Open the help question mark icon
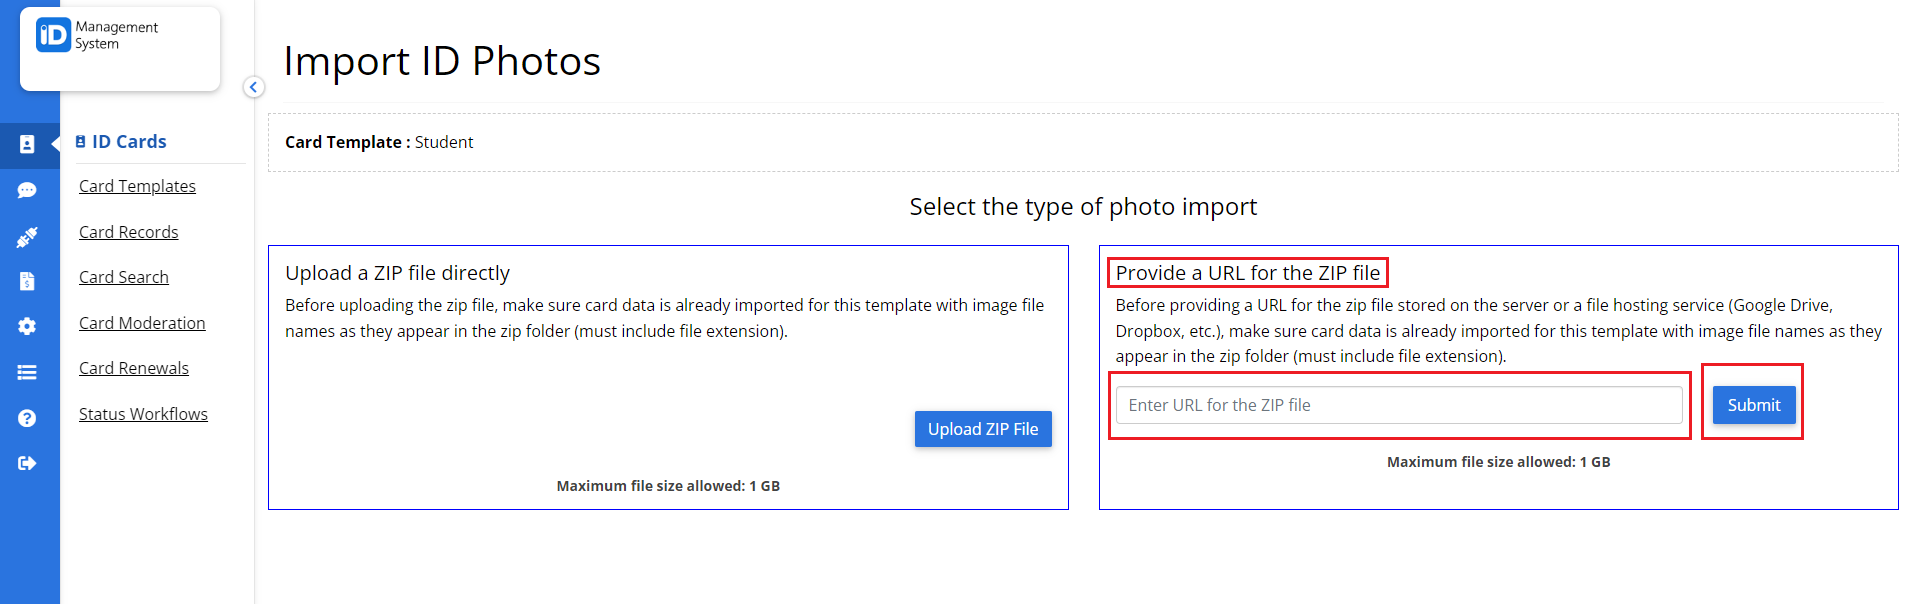The image size is (1914, 604). tap(28, 417)
